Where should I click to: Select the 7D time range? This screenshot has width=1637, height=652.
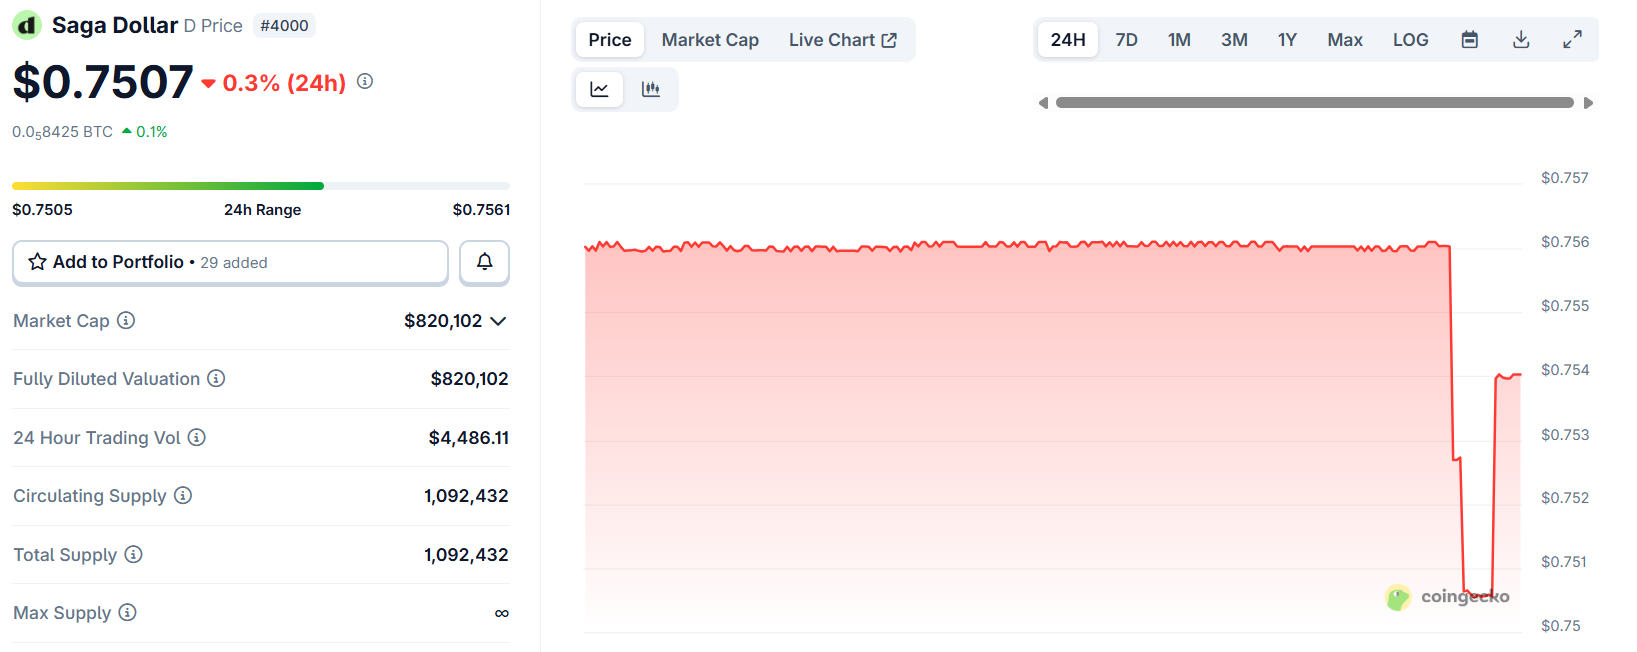click(x=1126, y=40)
